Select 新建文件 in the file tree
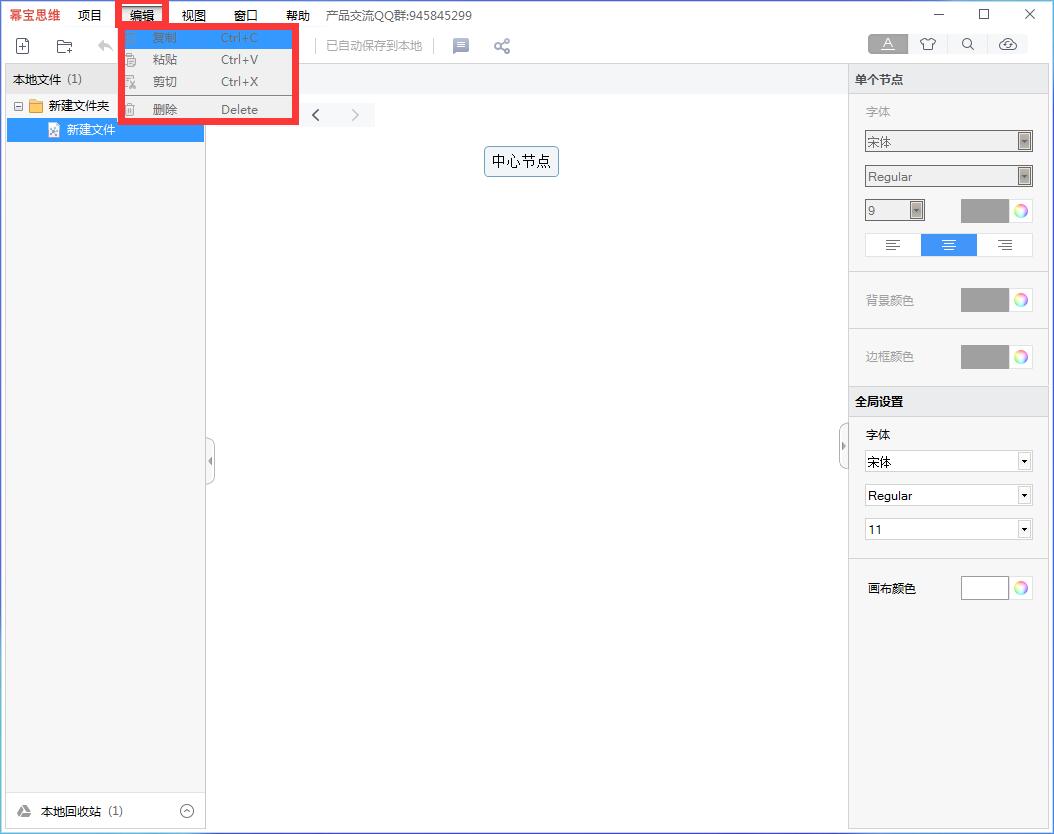 click(x=91, y=130)
